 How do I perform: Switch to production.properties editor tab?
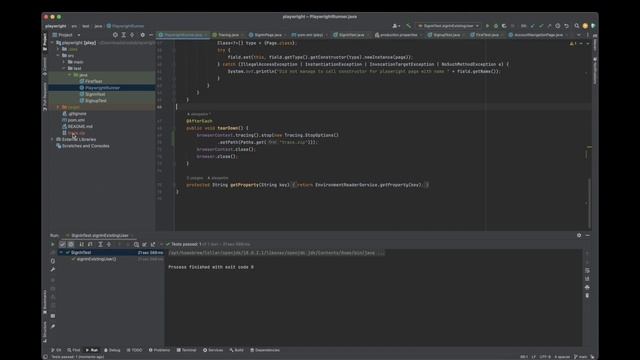(x=398, y=35)
